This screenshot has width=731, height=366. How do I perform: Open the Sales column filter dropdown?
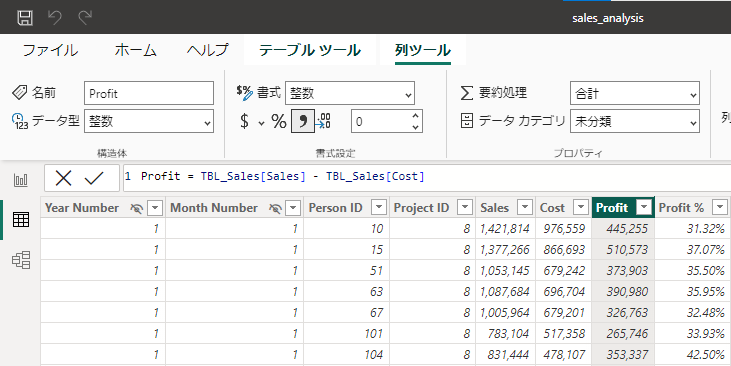tap(525, 207)
